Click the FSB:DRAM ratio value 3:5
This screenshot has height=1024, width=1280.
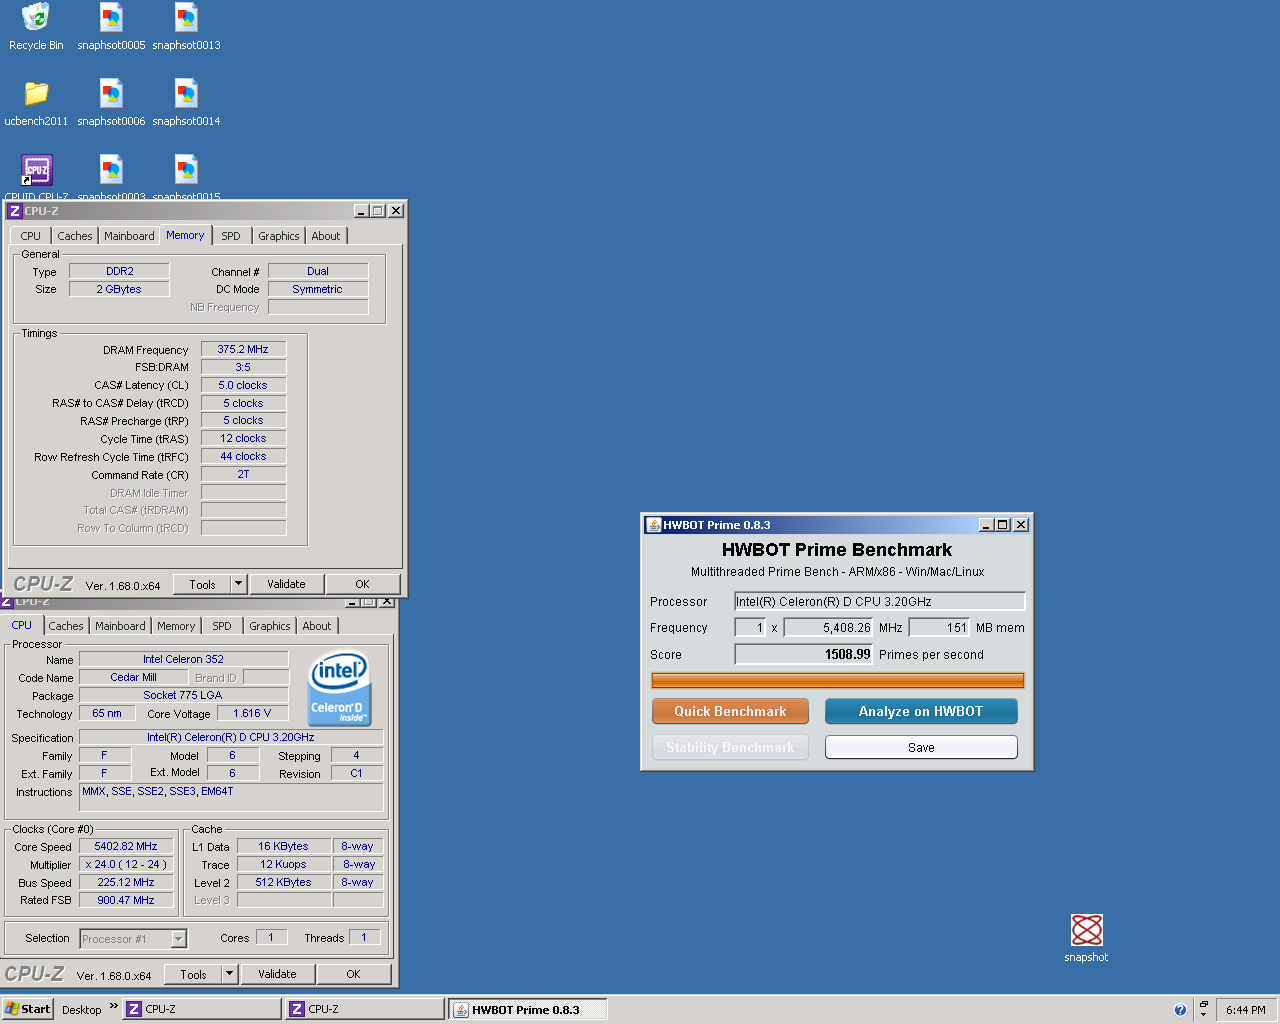coord(243,367)
